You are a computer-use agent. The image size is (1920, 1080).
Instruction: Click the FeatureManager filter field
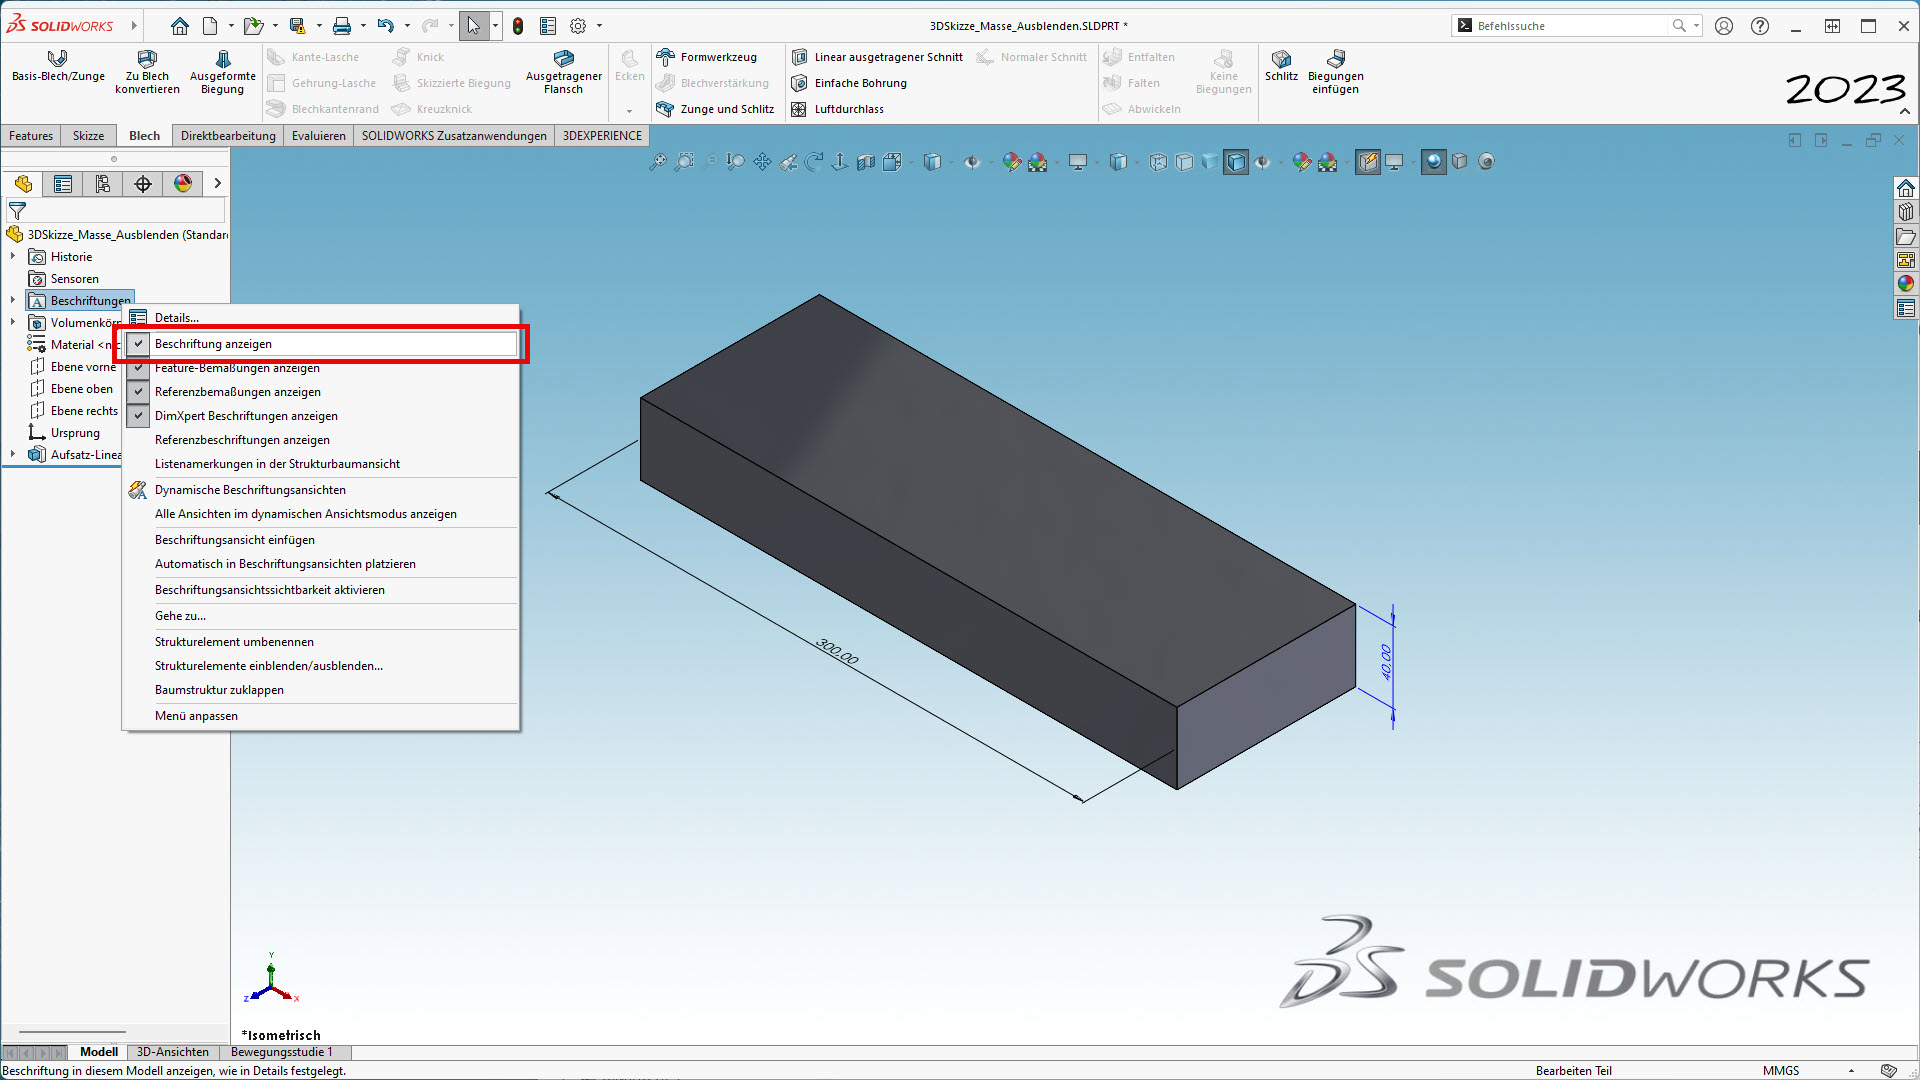click(116, 211)
